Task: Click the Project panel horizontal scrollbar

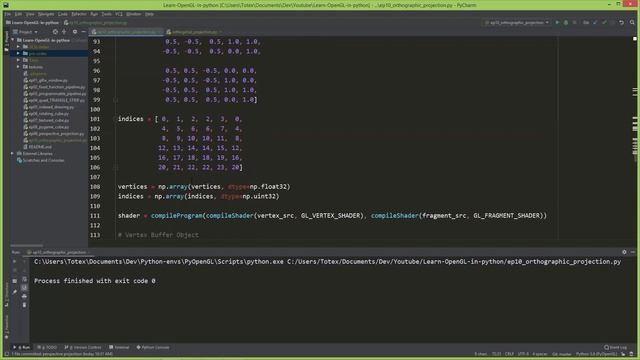Action: click(27, 245)
